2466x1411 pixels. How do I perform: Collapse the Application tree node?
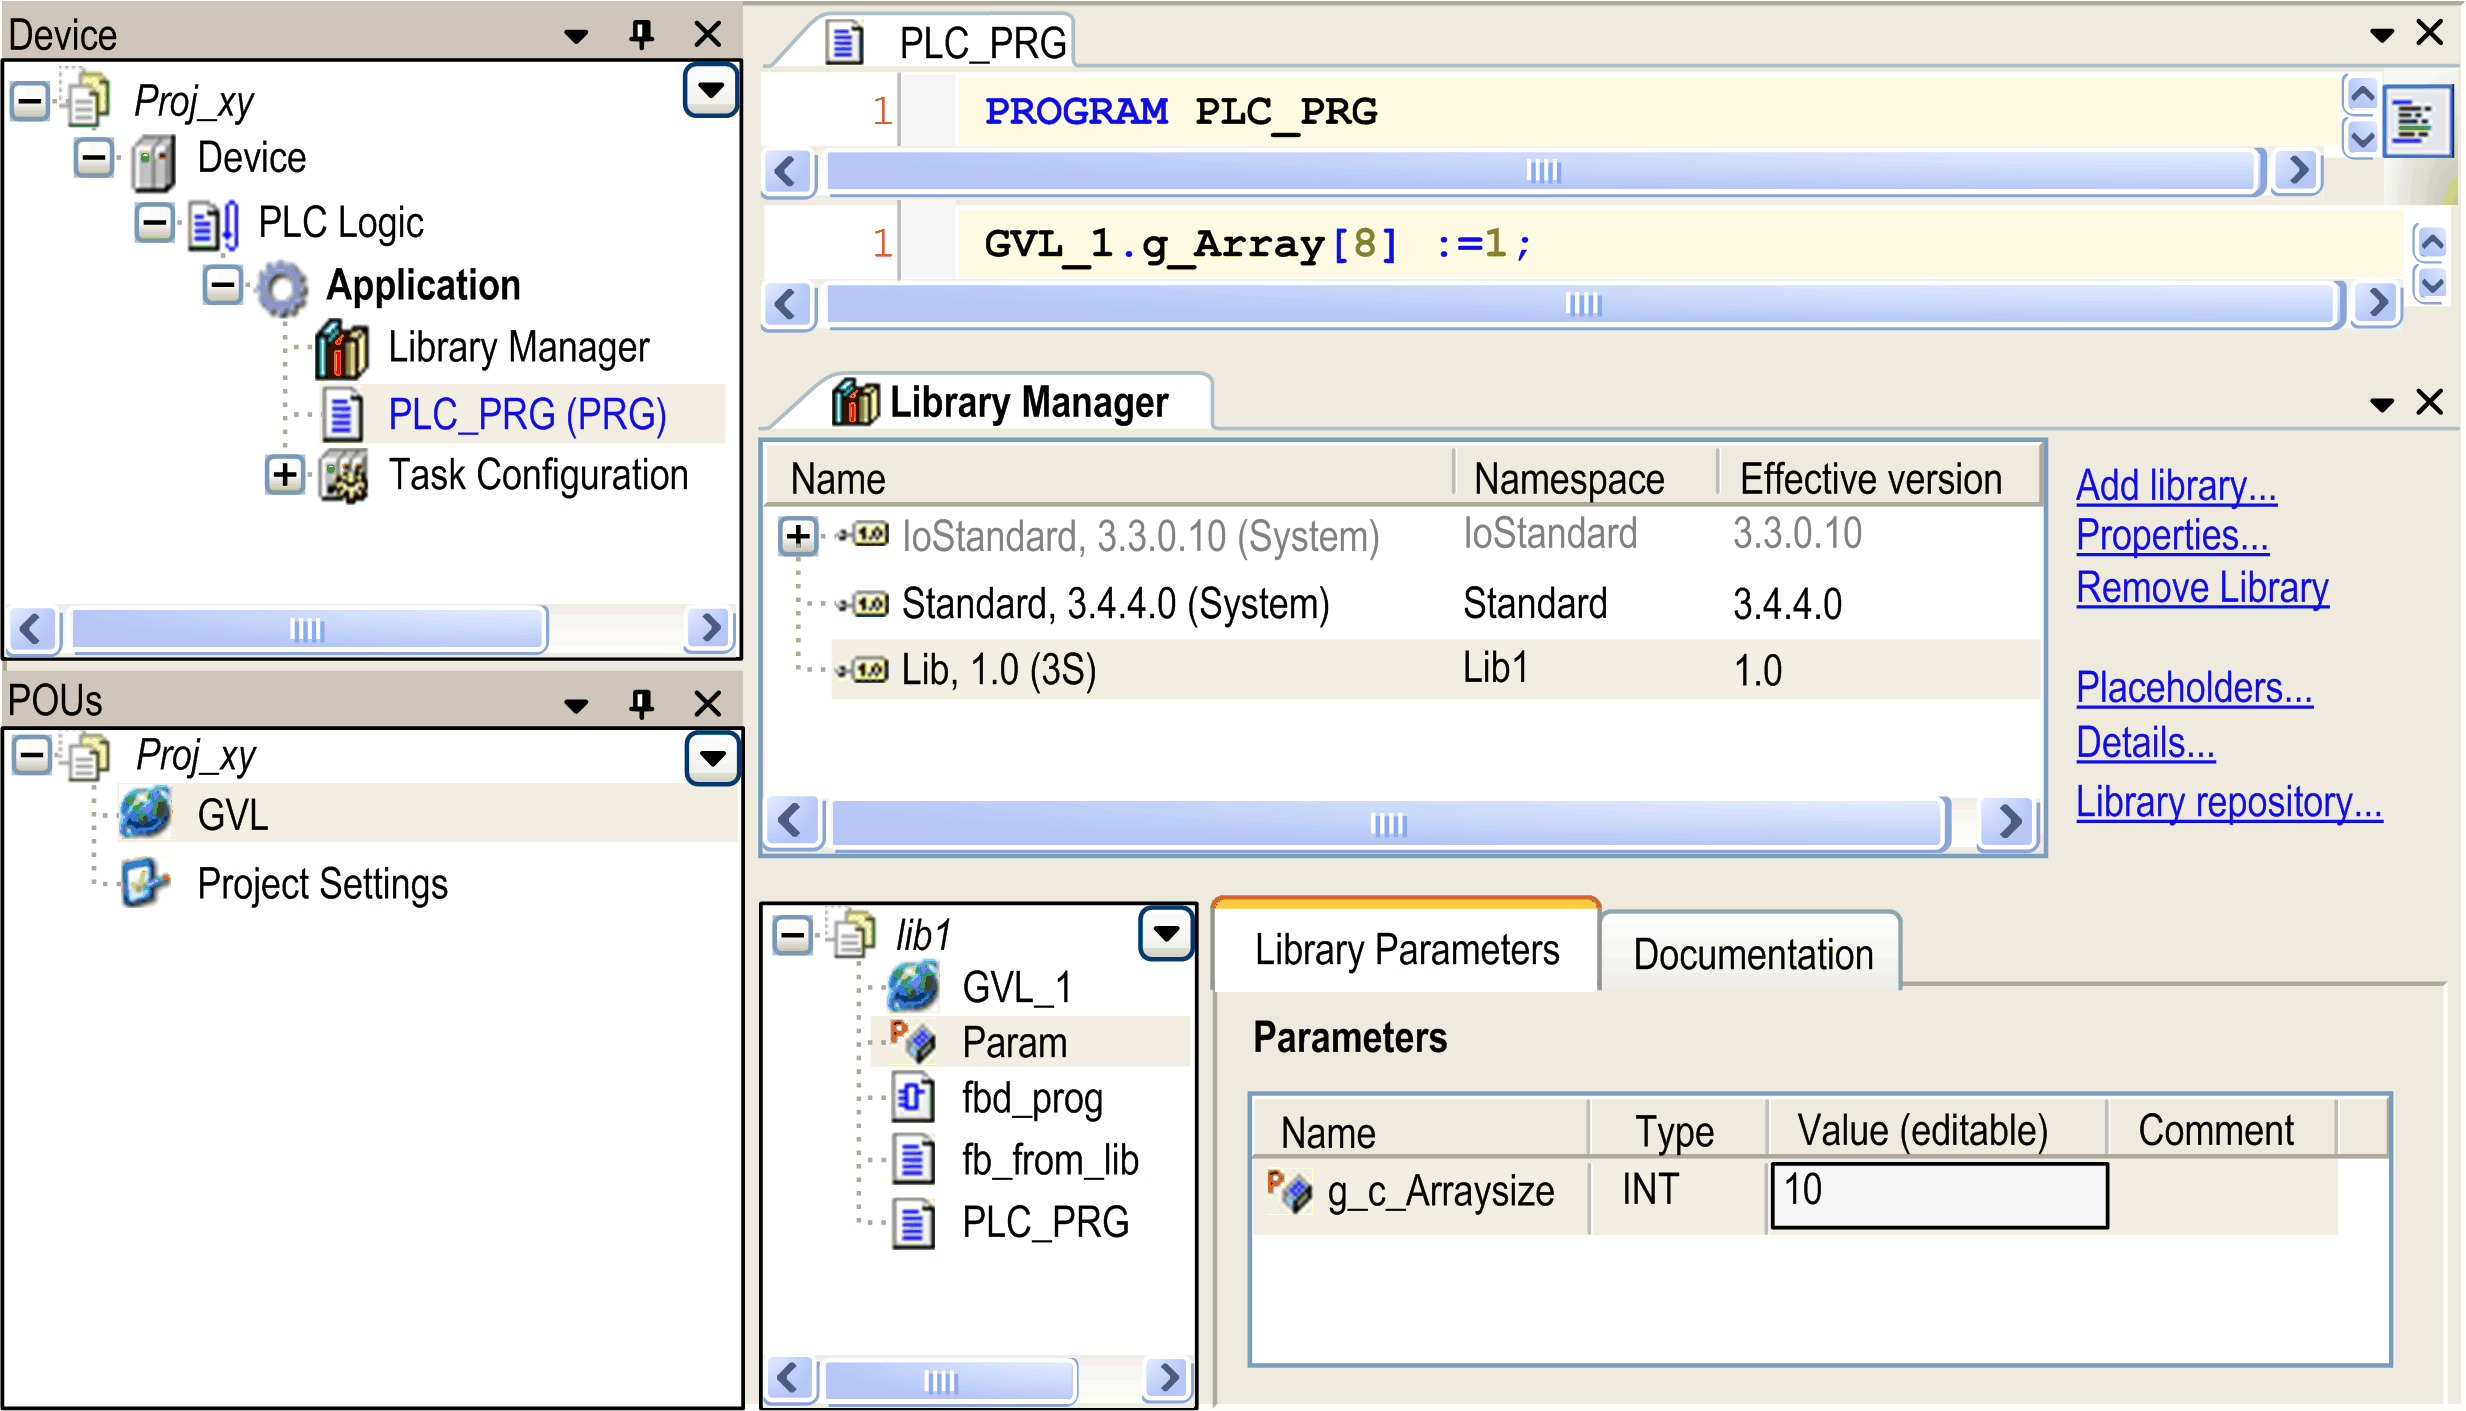click(x=223, y=286)
